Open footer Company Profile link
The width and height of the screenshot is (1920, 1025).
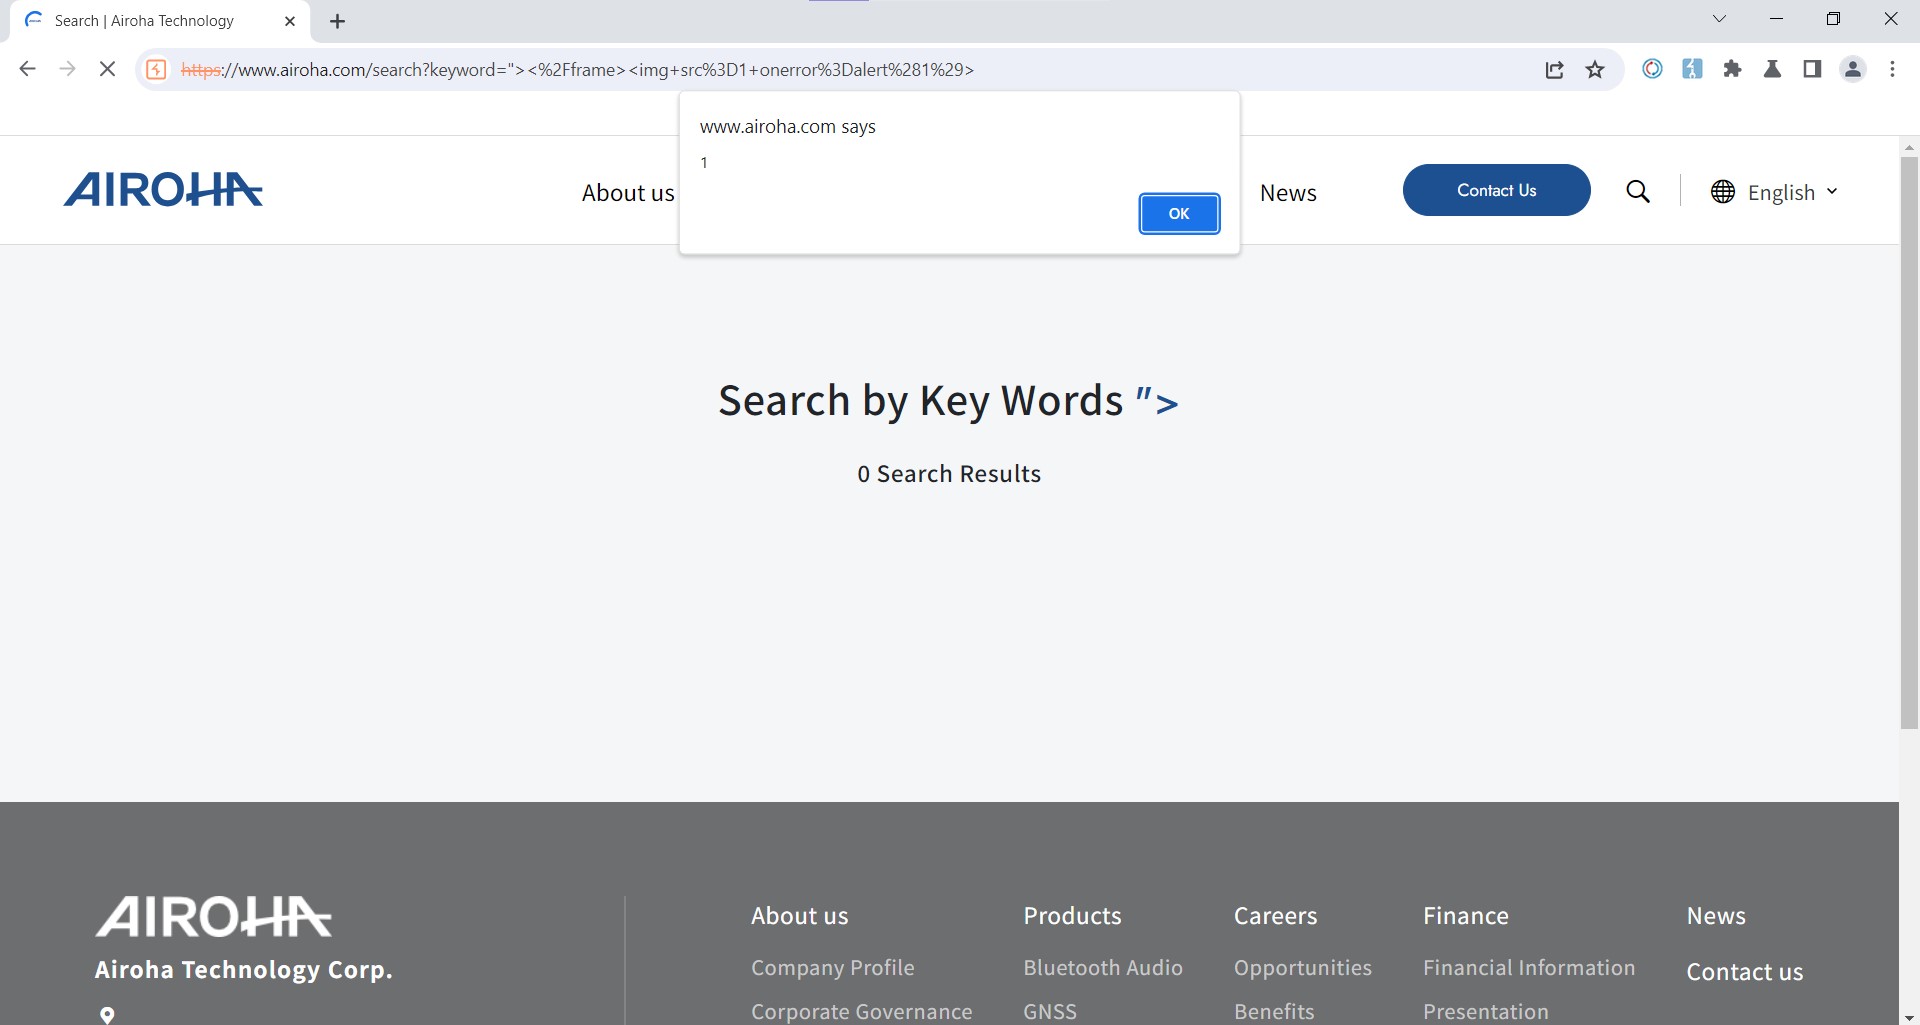click(x=832, y=968)
